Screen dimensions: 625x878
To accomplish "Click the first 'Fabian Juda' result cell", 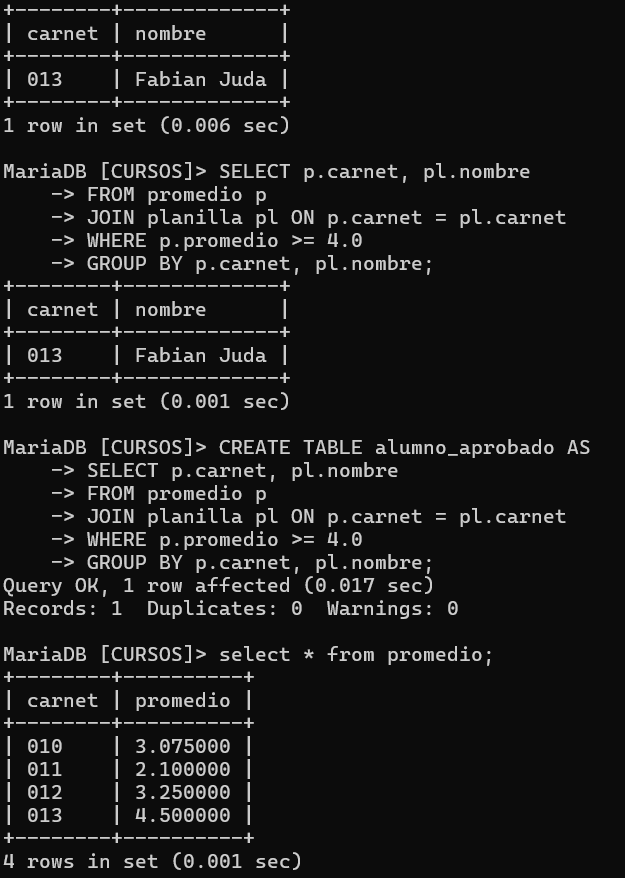I will (x=200, y=80).
